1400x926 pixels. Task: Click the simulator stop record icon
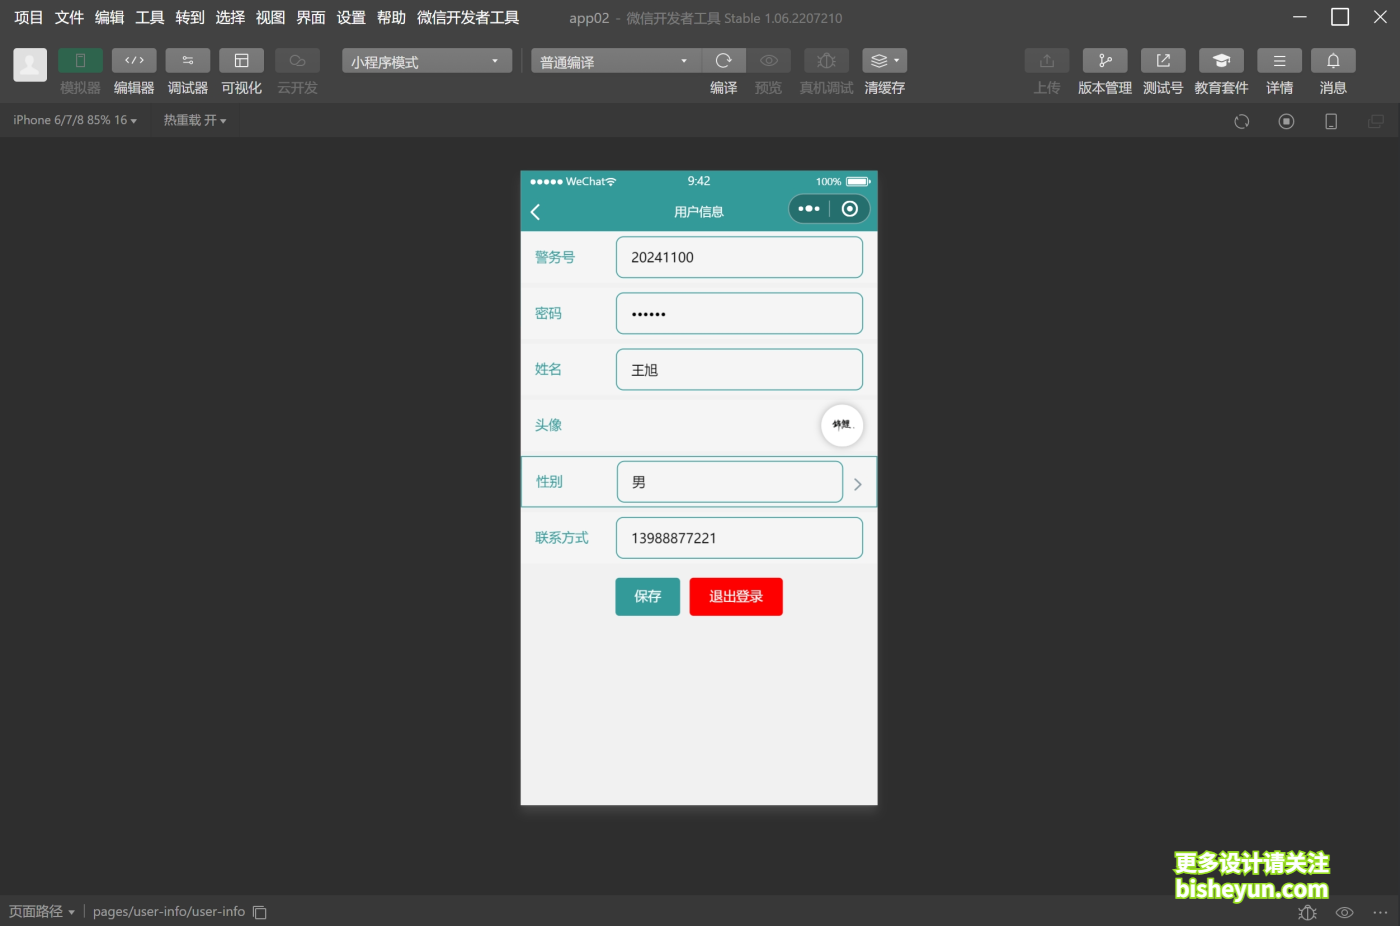click(1287, 121)
